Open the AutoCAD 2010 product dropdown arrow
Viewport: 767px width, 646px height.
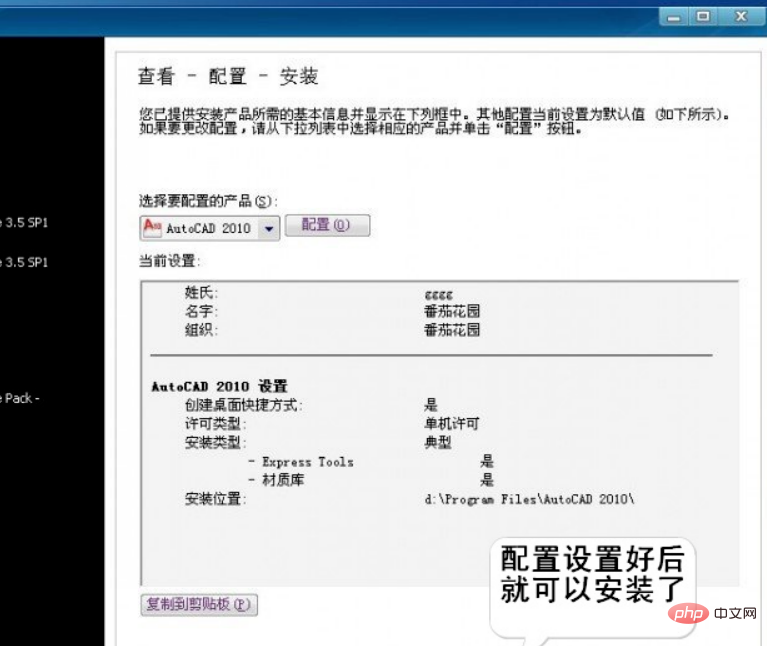point(269,228)
